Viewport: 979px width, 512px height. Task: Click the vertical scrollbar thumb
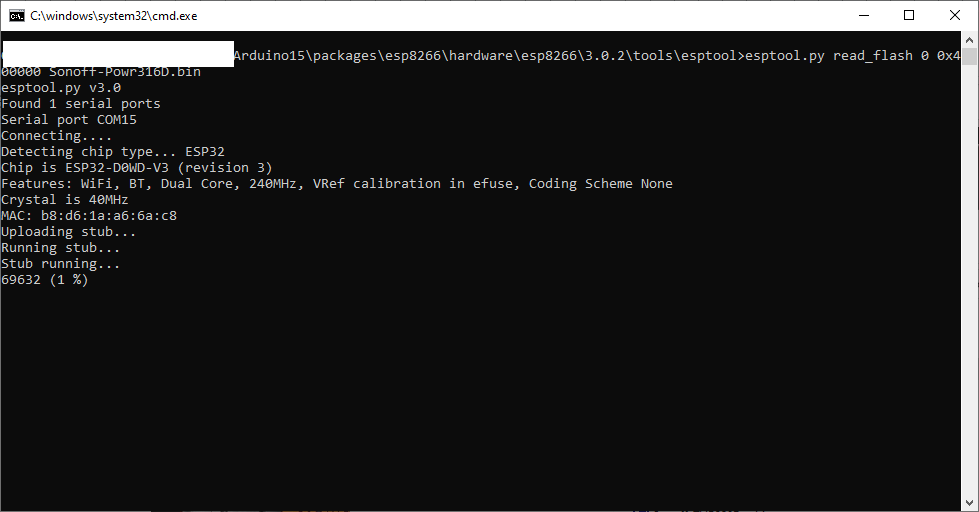pos(969,56)
